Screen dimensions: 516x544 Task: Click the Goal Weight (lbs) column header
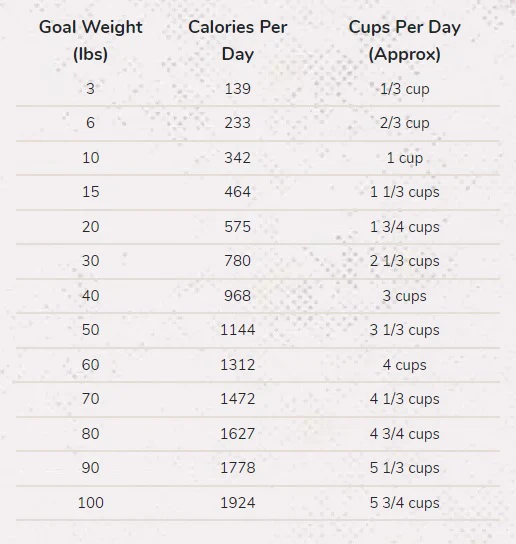point(91,41)
